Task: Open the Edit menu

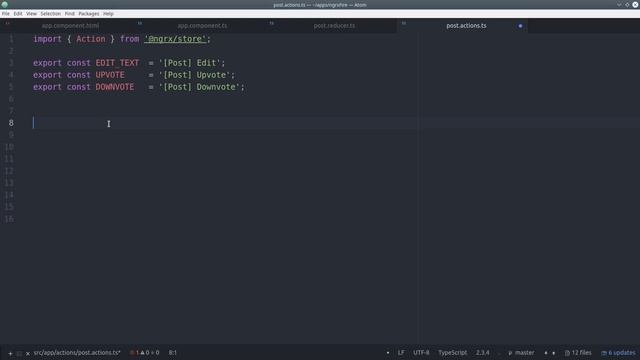Action: 18,13
